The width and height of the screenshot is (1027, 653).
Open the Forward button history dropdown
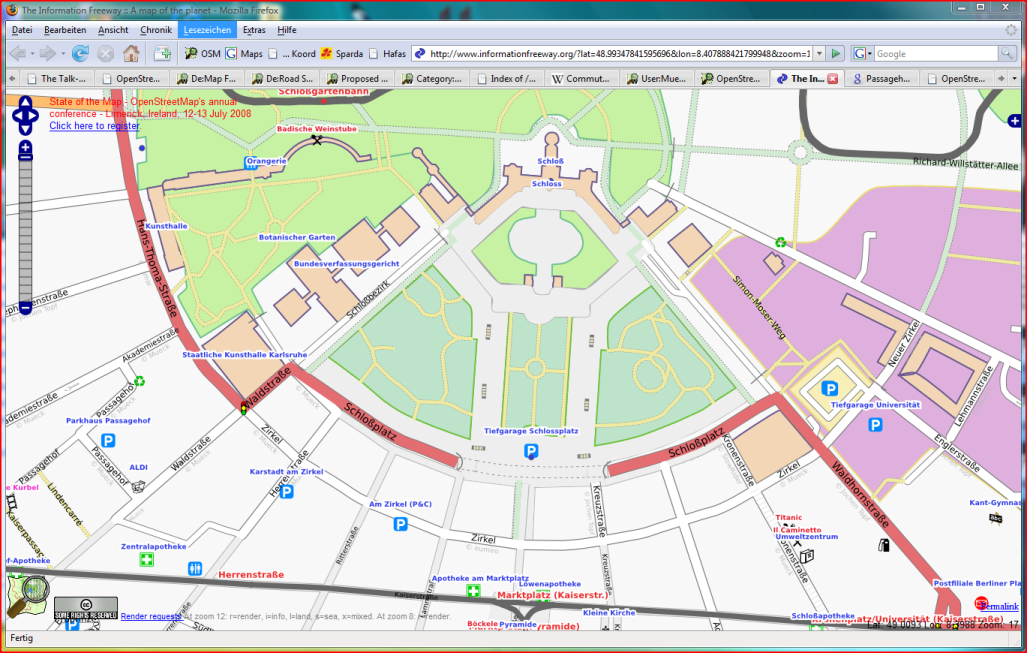tap(63, 54)
